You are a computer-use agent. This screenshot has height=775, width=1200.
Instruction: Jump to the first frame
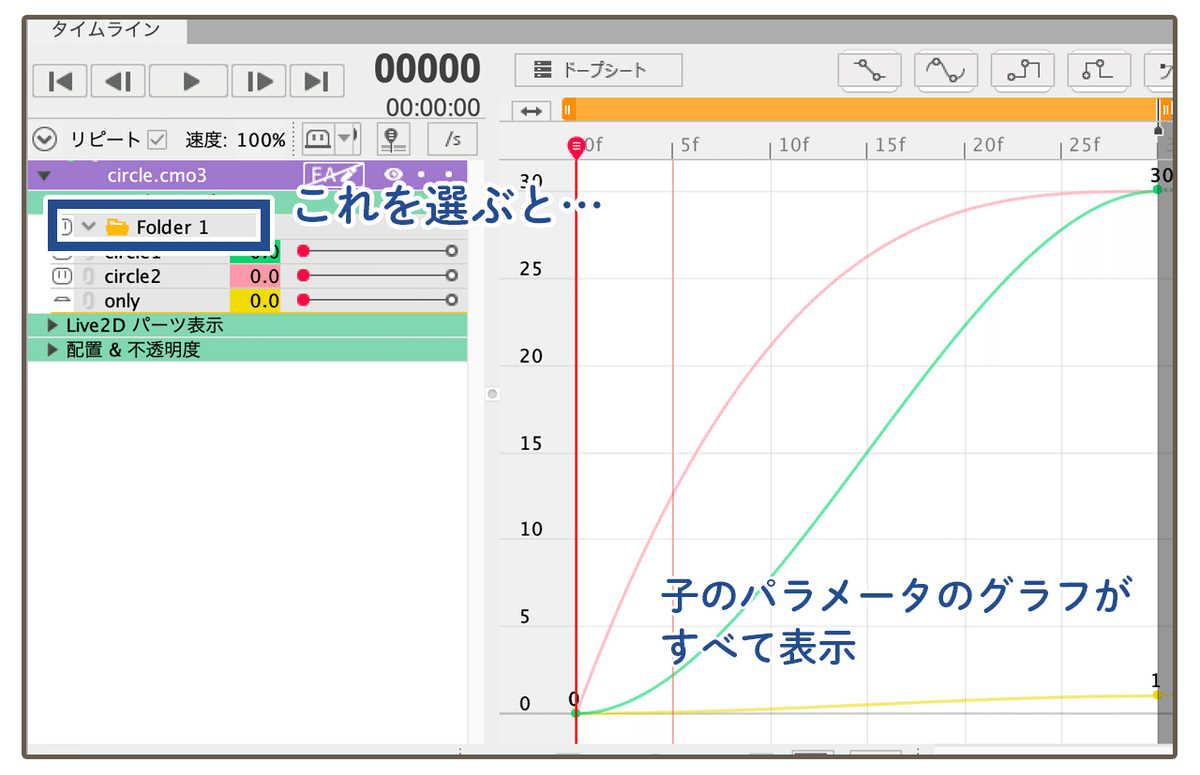59,81
